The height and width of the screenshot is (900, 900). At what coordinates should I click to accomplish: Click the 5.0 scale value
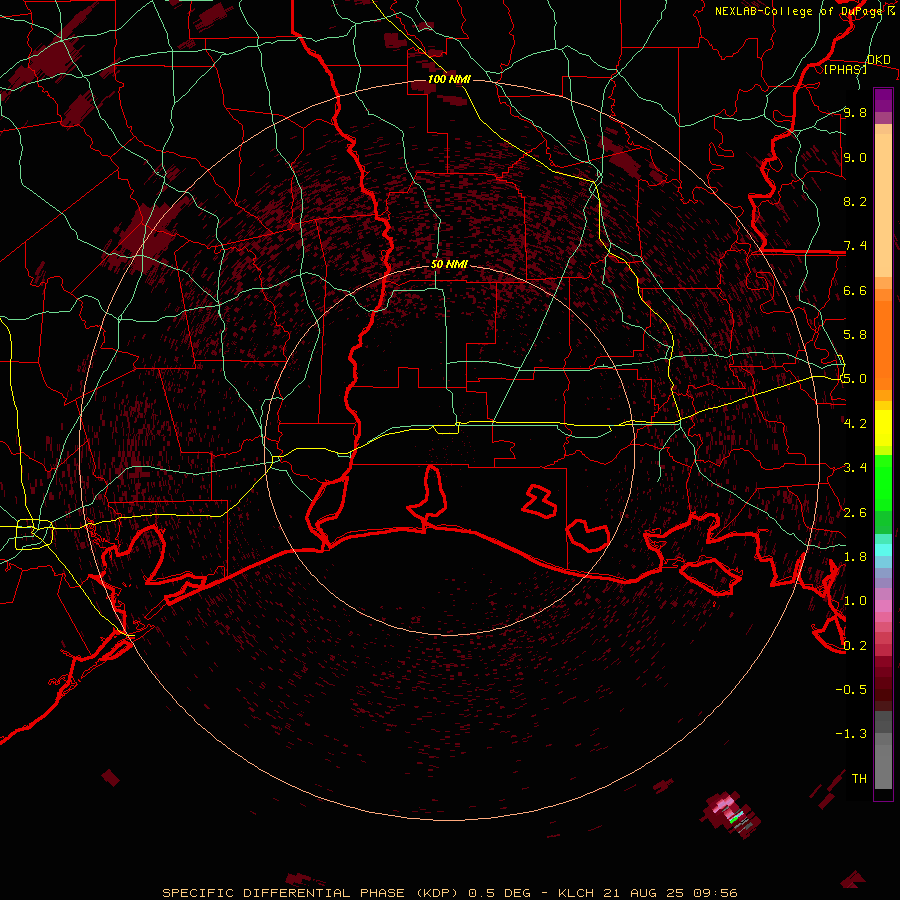click(855, 379)
